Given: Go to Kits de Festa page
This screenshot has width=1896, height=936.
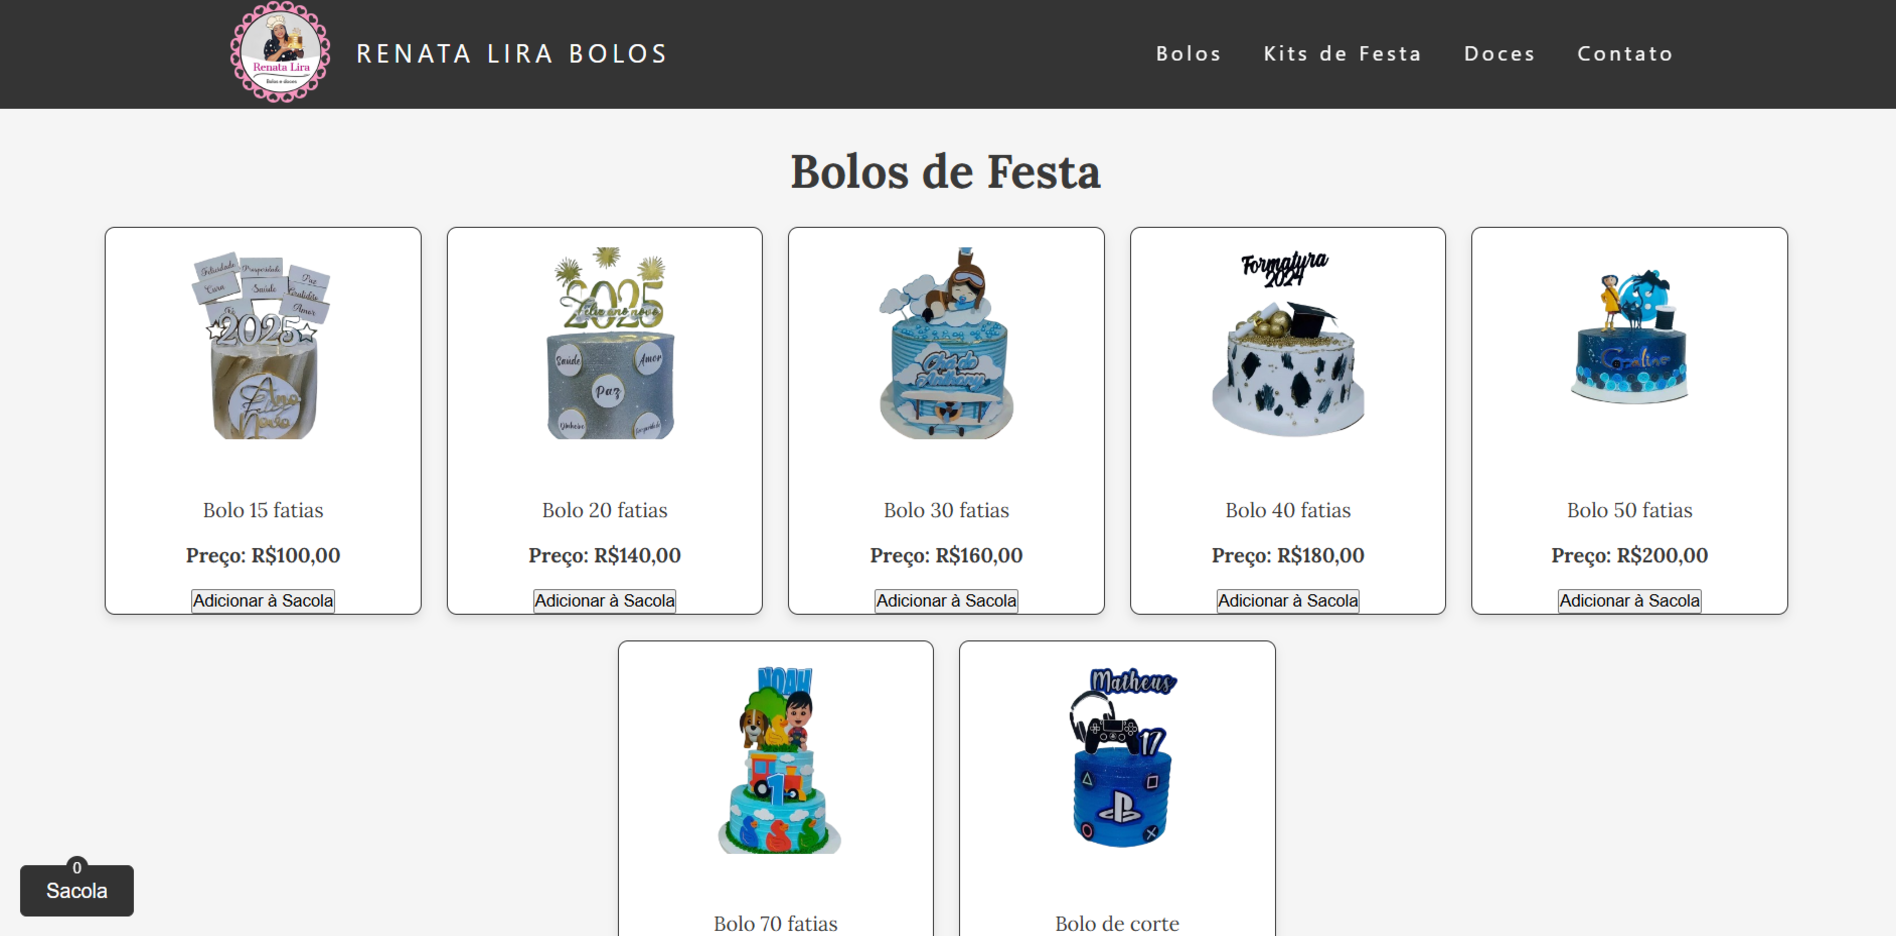Looking at the screenshot, I should click(x=1342, y=54).
